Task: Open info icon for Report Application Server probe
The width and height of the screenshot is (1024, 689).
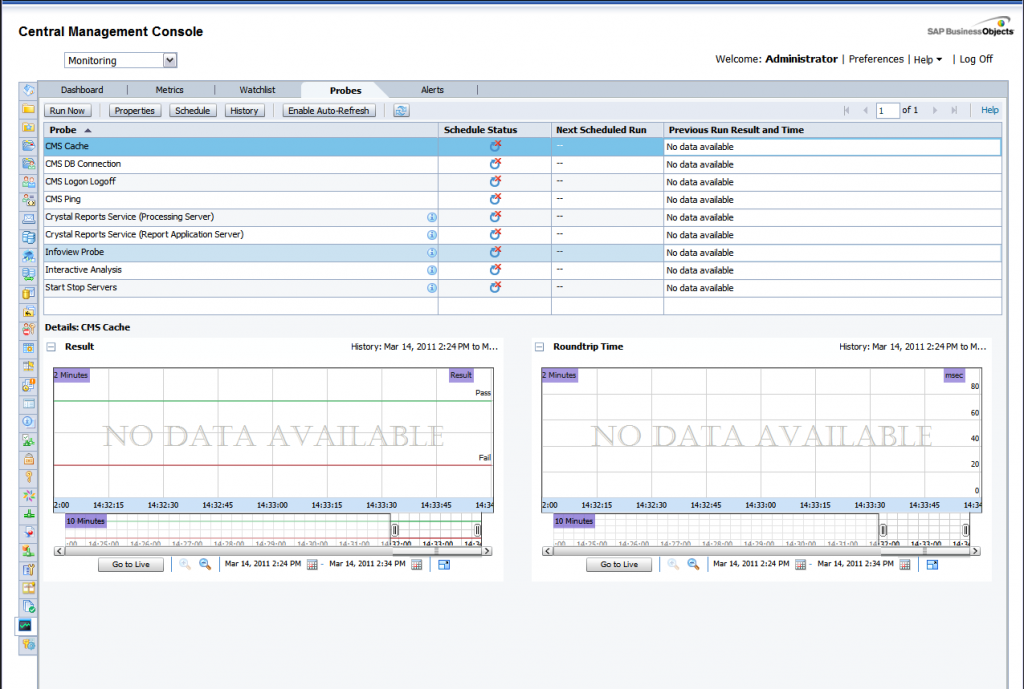Action: click(432, 235)
